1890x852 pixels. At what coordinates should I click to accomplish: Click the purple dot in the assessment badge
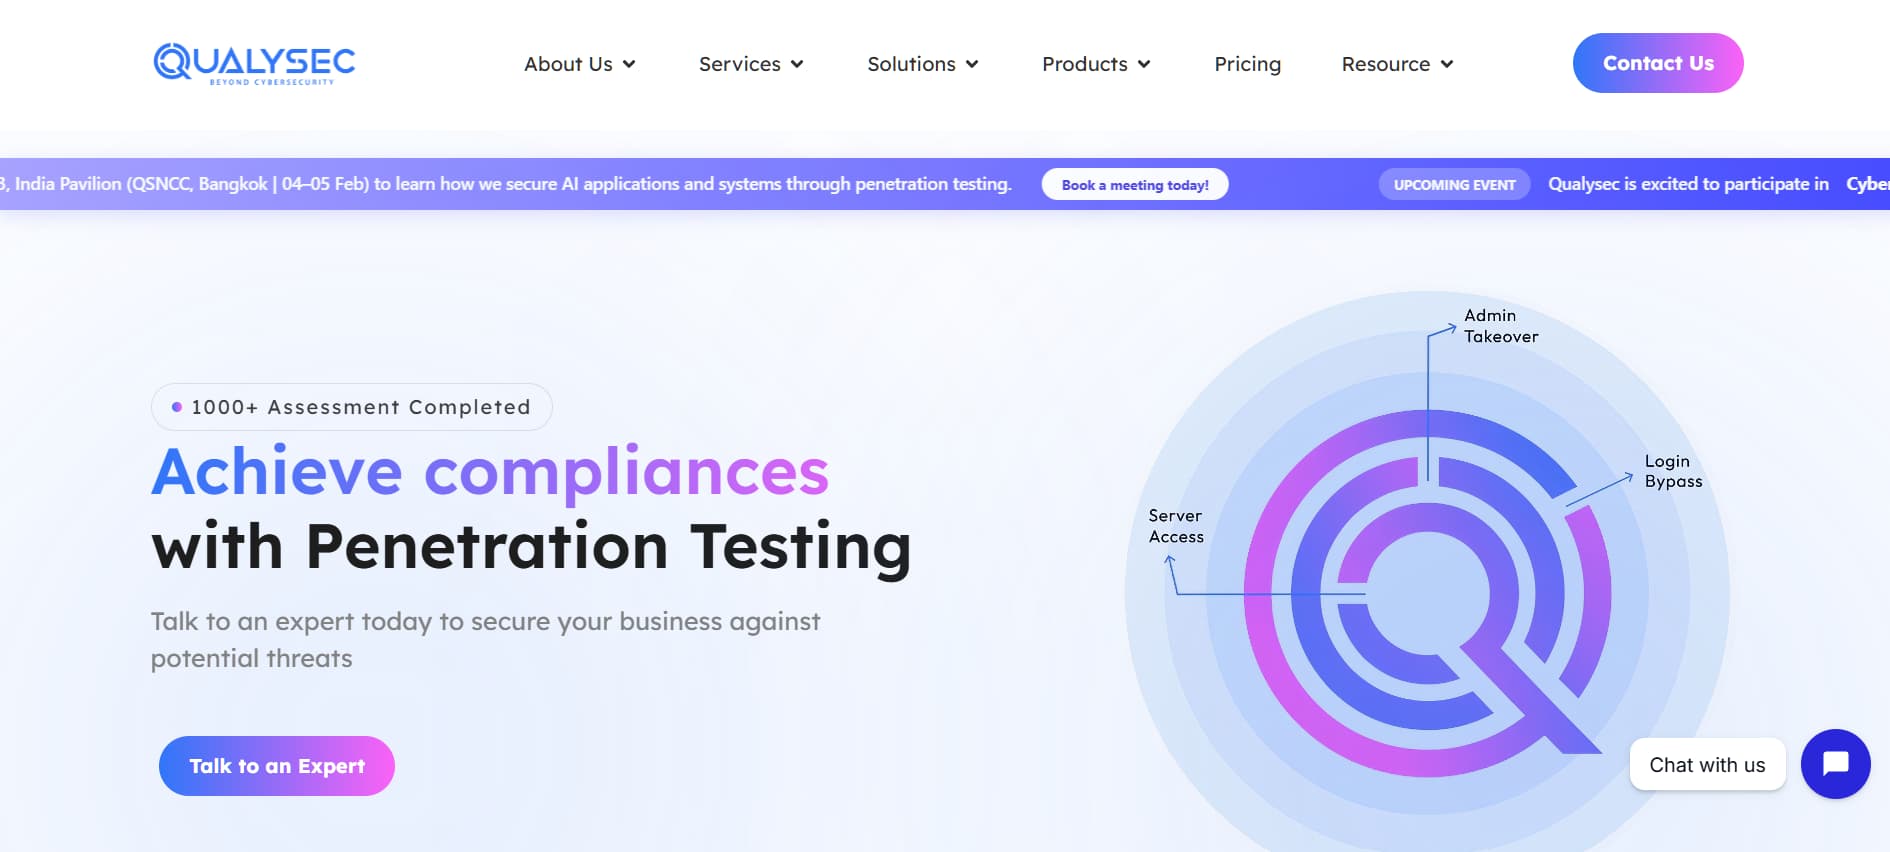[x=176, y=406]
